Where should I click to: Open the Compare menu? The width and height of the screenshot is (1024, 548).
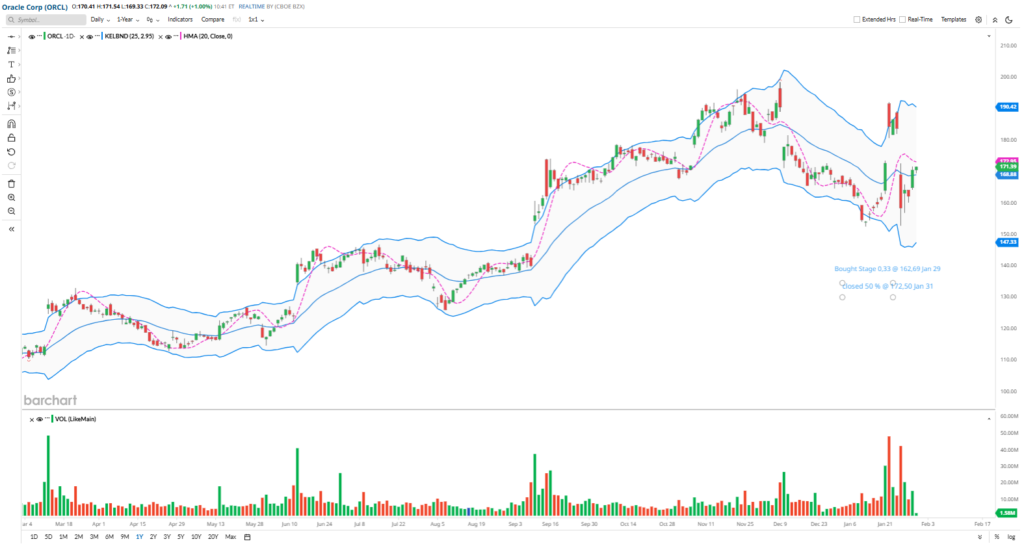[x=212, y=19]
